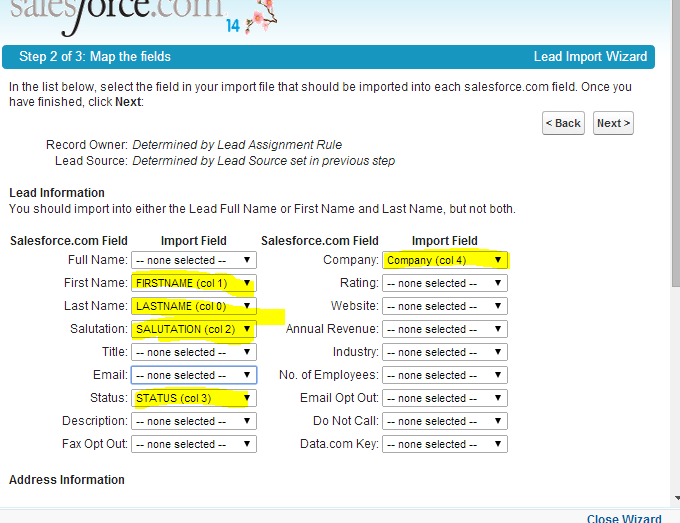Open the Email Opt Out import field dropdown
680x523 pixels.
click(x=445, y=398)
